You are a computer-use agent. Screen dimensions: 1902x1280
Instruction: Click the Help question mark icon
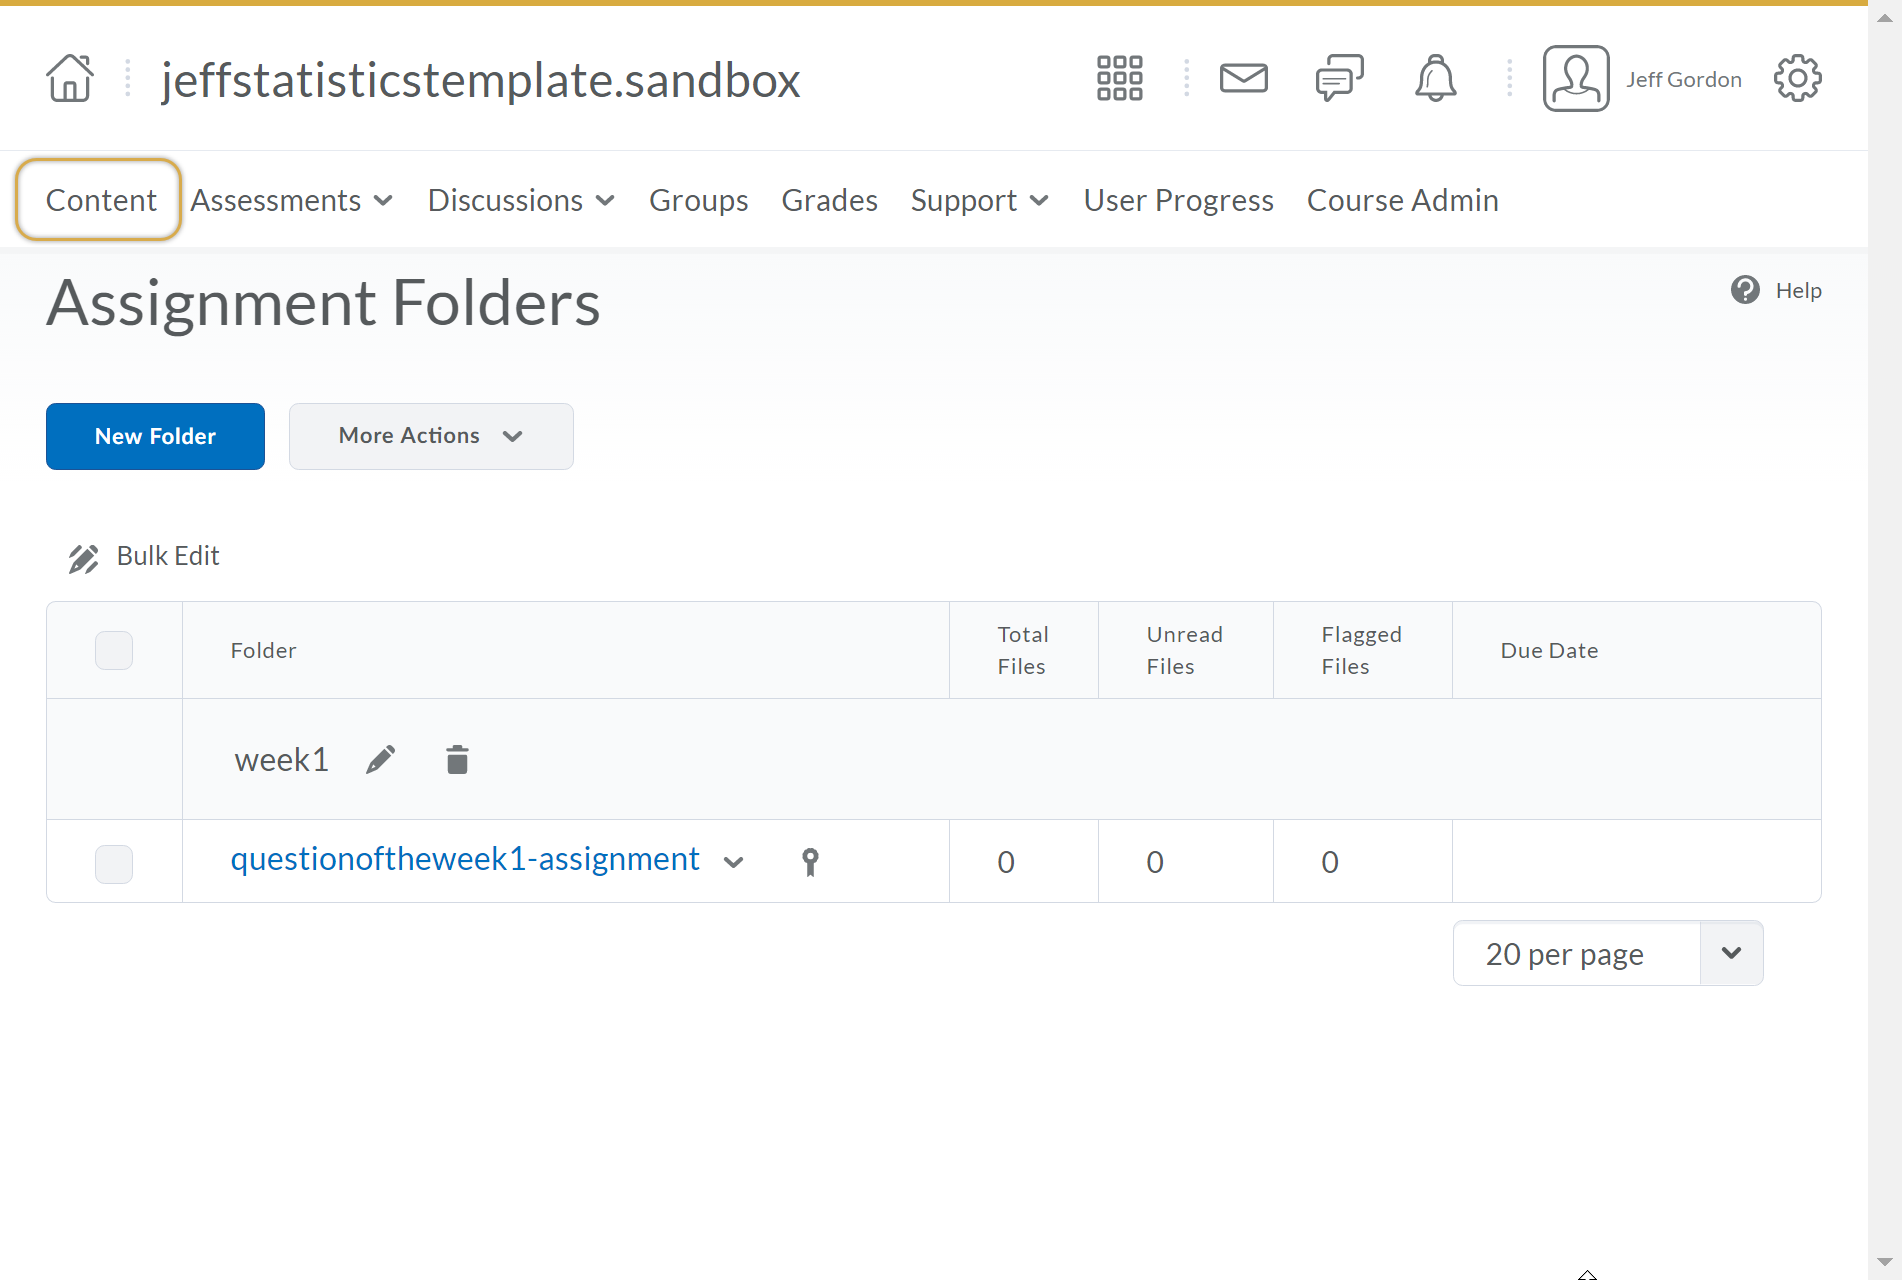[1745, 290]
